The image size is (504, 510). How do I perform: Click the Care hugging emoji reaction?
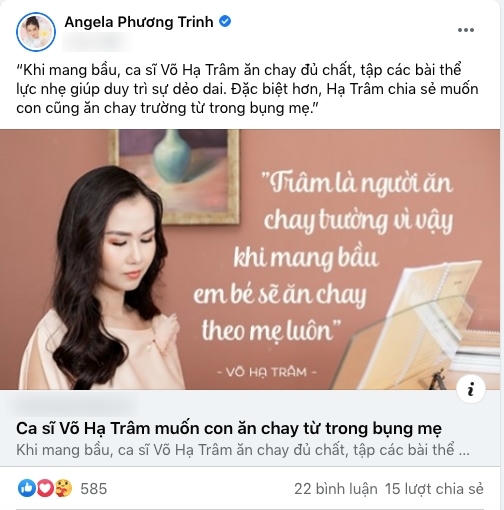click(x=63, y=488)
